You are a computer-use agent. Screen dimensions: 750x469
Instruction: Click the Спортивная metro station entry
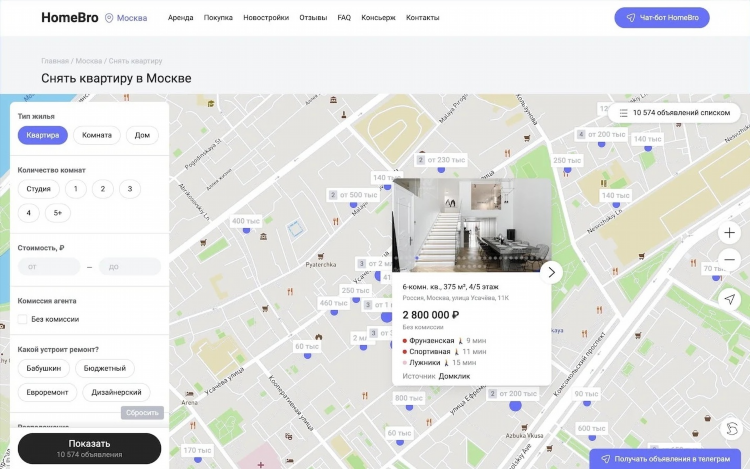tap(444, 352)
